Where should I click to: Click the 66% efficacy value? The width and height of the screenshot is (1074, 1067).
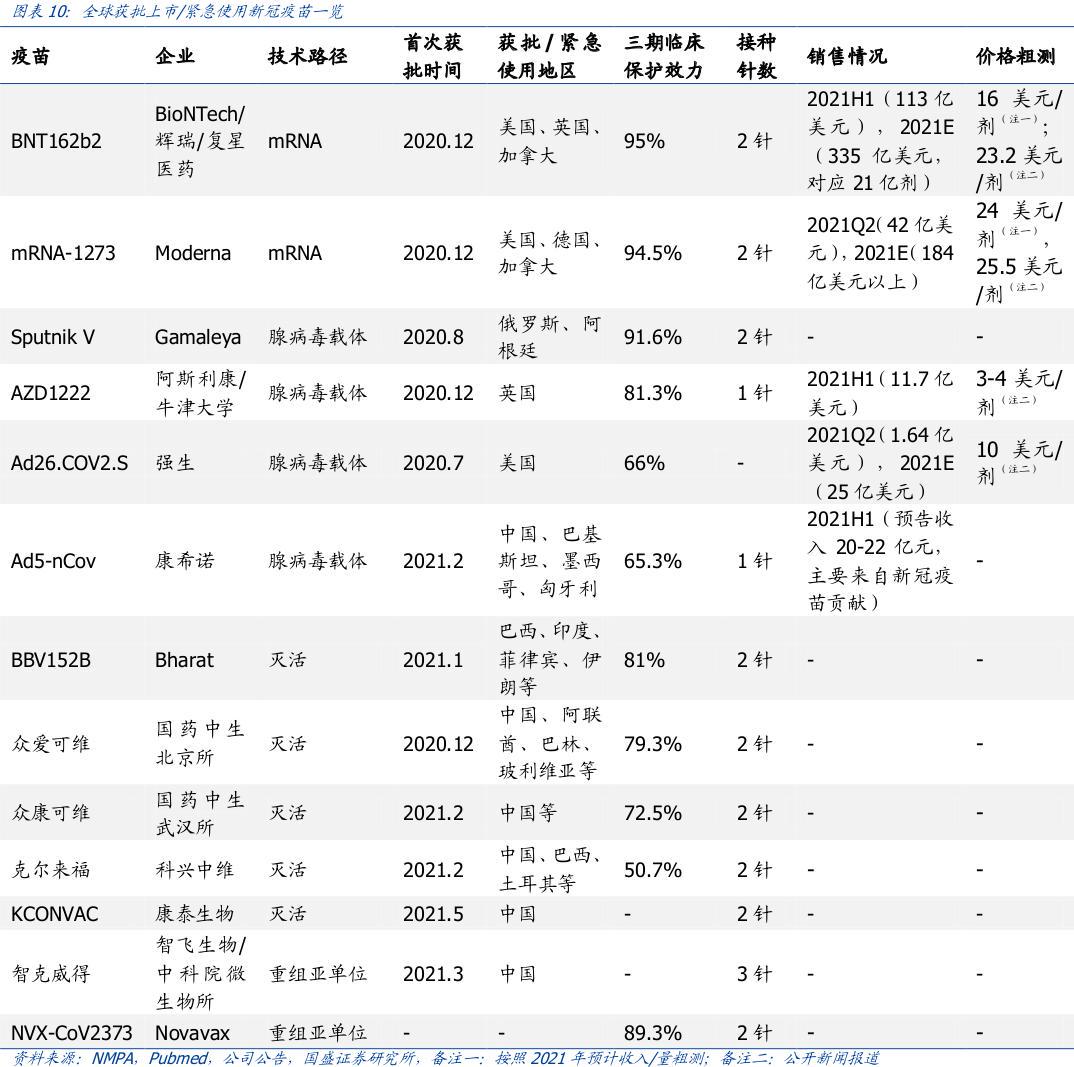(644, 463)
